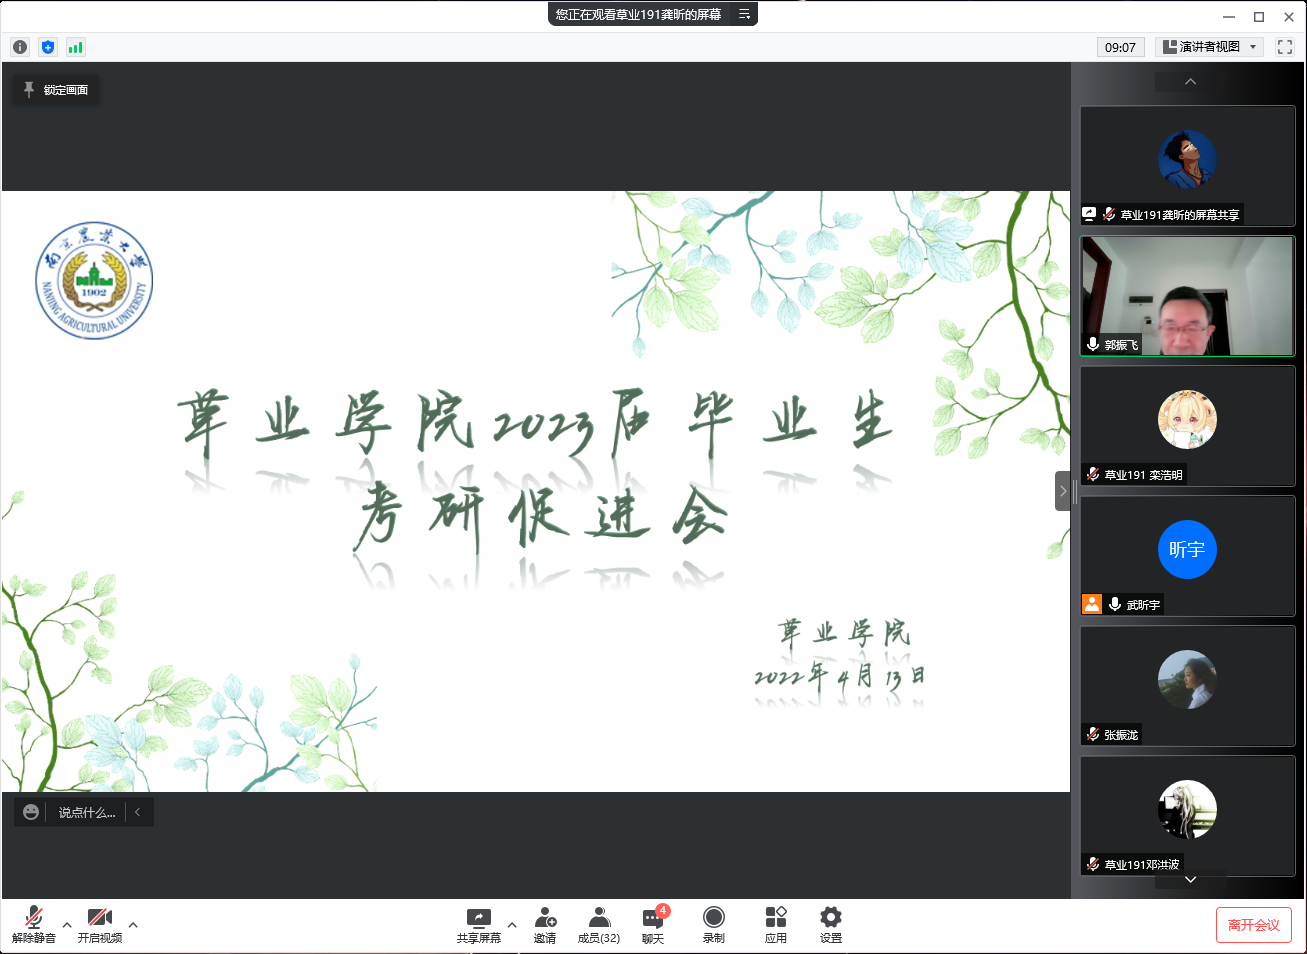Screen dimensions: 1307x954
Task: Select 郭振飞's video thumbnail
Action: tap(1187, 296)
